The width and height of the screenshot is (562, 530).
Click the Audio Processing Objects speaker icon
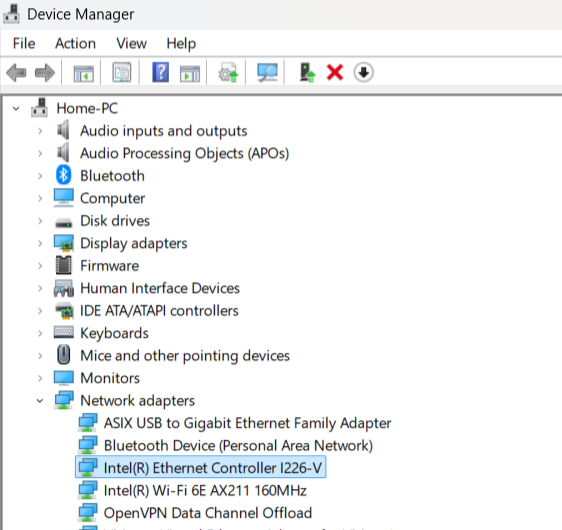[63, 153]
